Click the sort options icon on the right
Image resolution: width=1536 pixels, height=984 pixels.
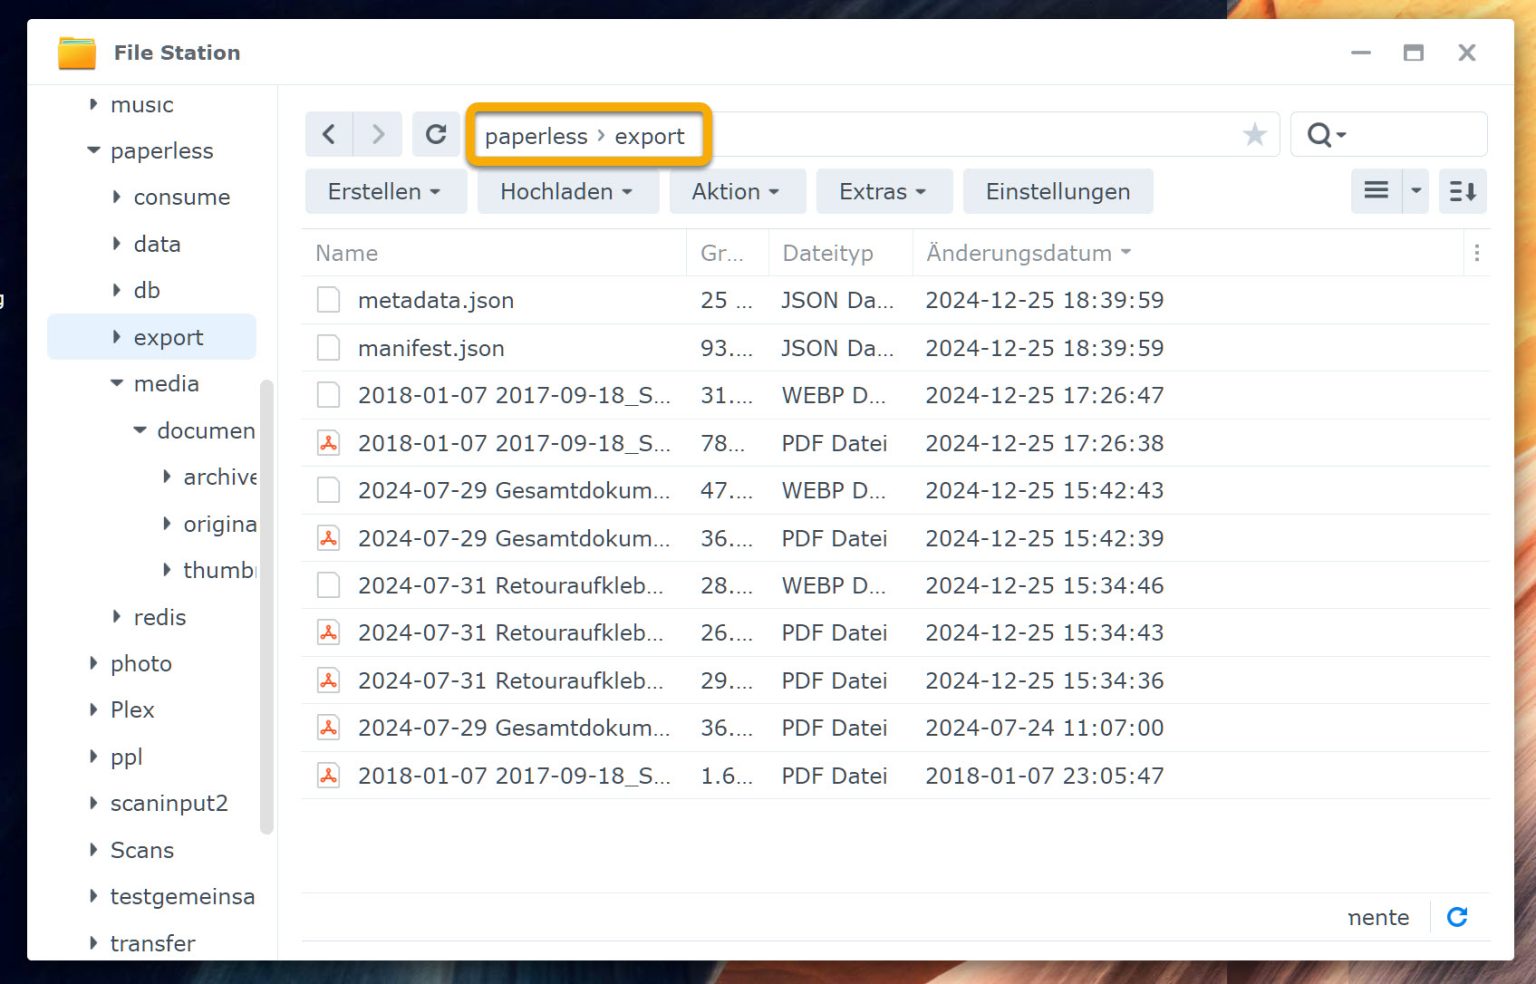[x=1462, y=191]
